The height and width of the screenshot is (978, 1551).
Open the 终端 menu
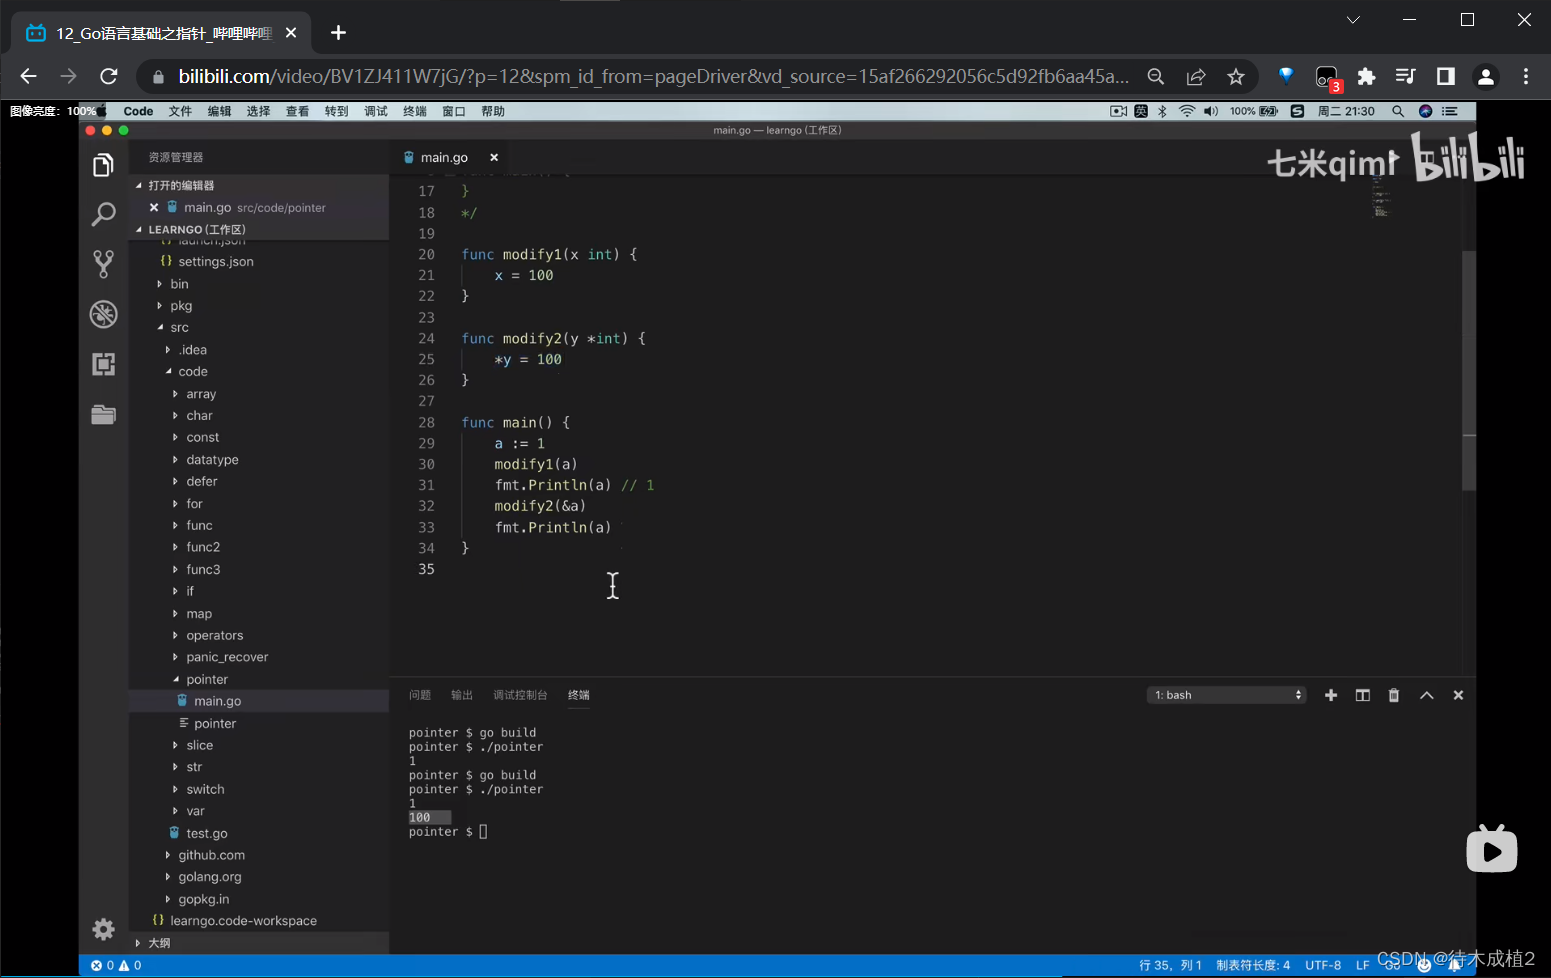(414, 111)
